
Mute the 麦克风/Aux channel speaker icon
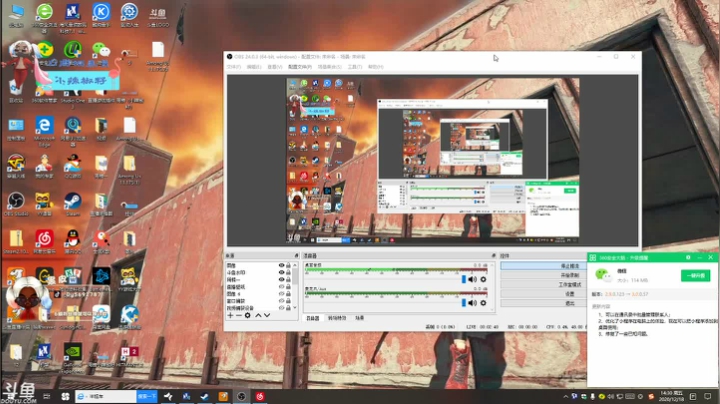click(472, 303)
